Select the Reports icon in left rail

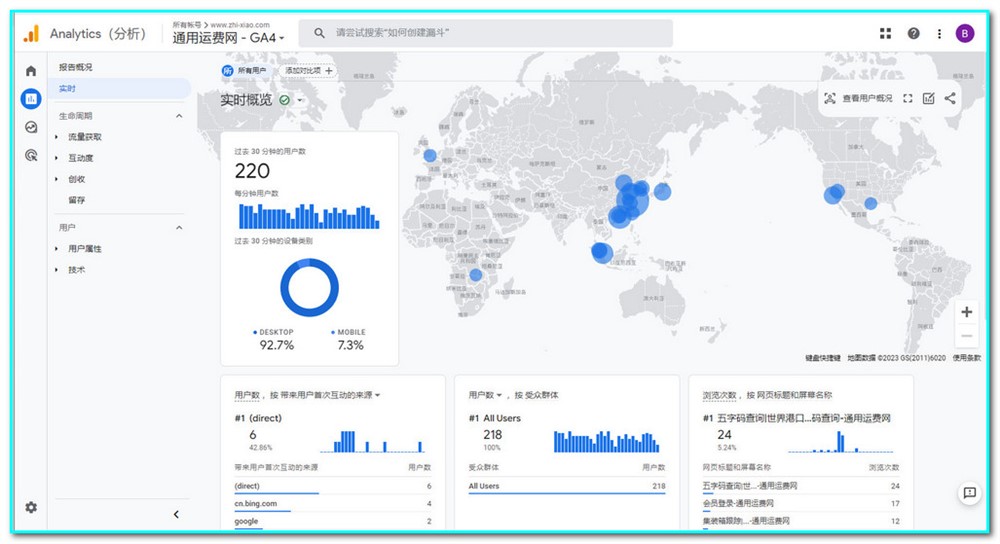[31, 98]
